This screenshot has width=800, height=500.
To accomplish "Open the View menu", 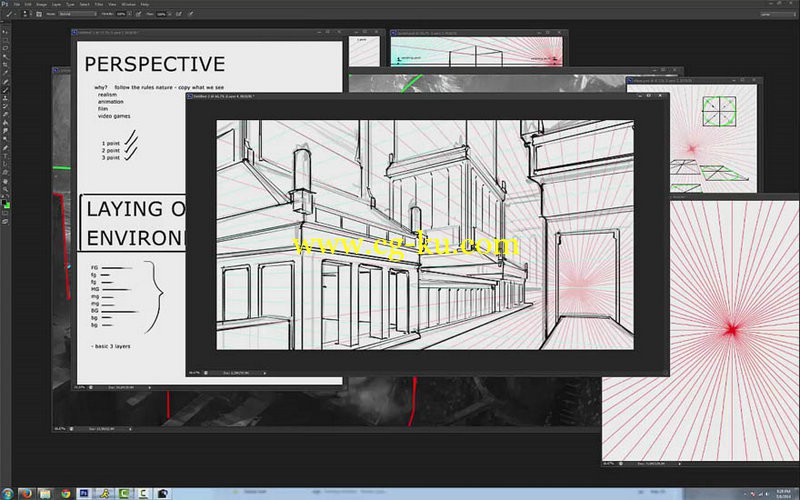I will (112, 4).
